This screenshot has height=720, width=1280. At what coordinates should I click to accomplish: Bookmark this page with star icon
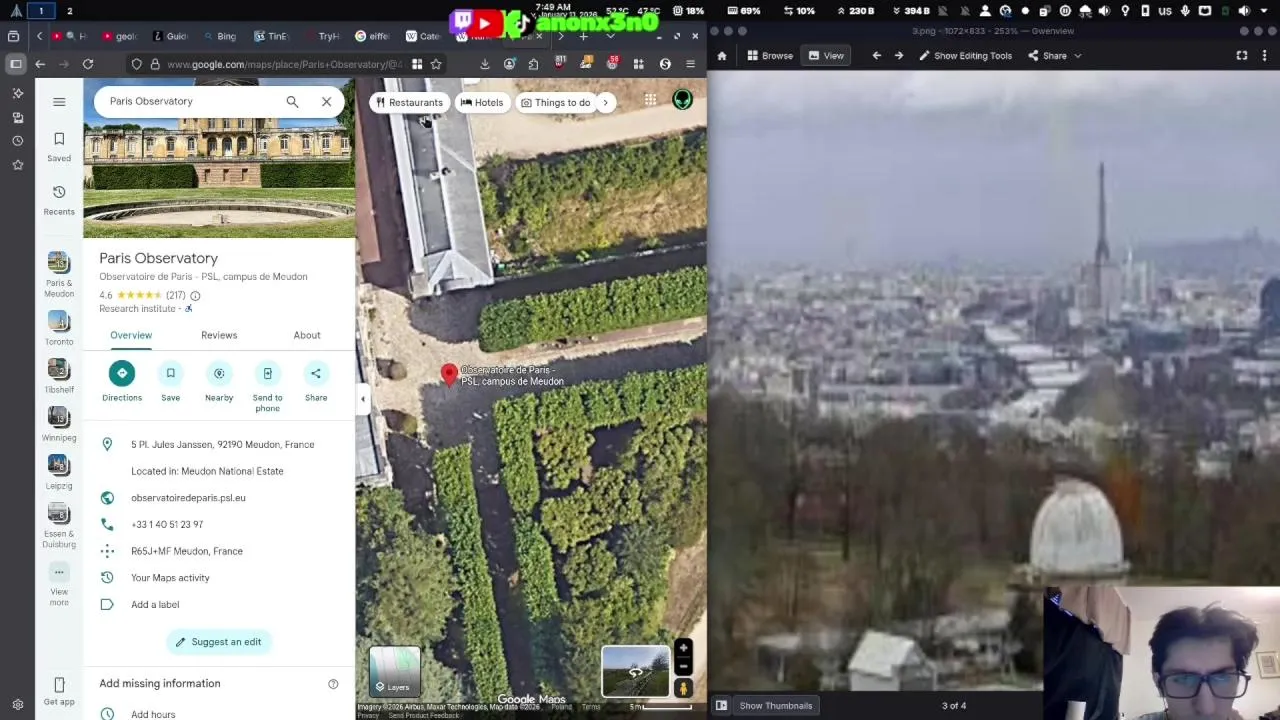click(x=436, y=64)
